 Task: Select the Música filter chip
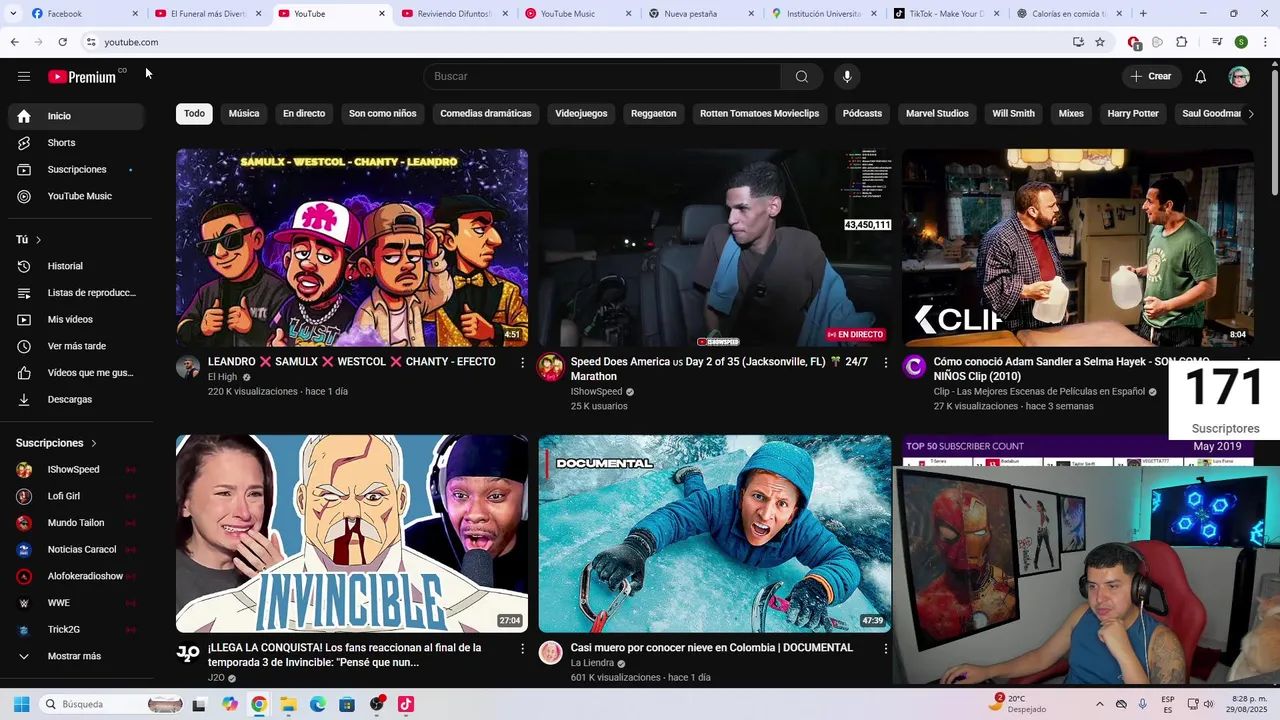244,114
